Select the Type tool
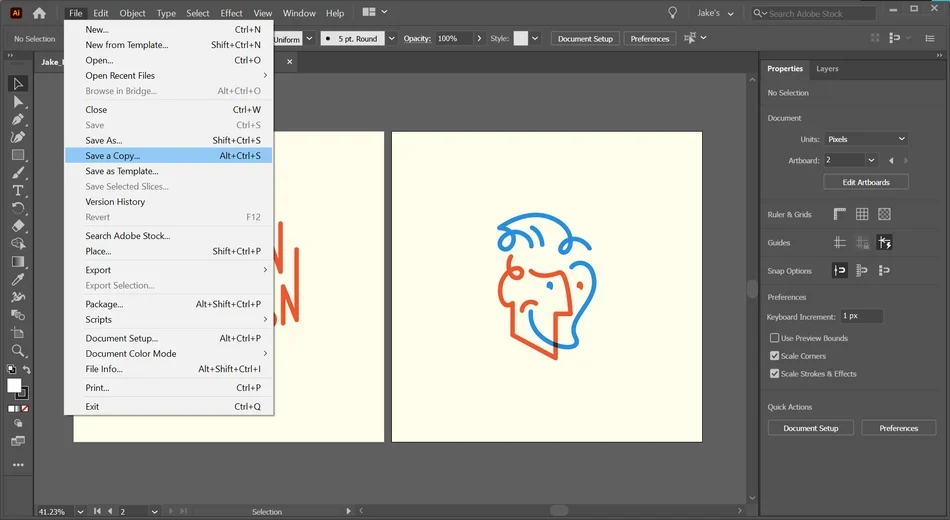 (18, 190)
